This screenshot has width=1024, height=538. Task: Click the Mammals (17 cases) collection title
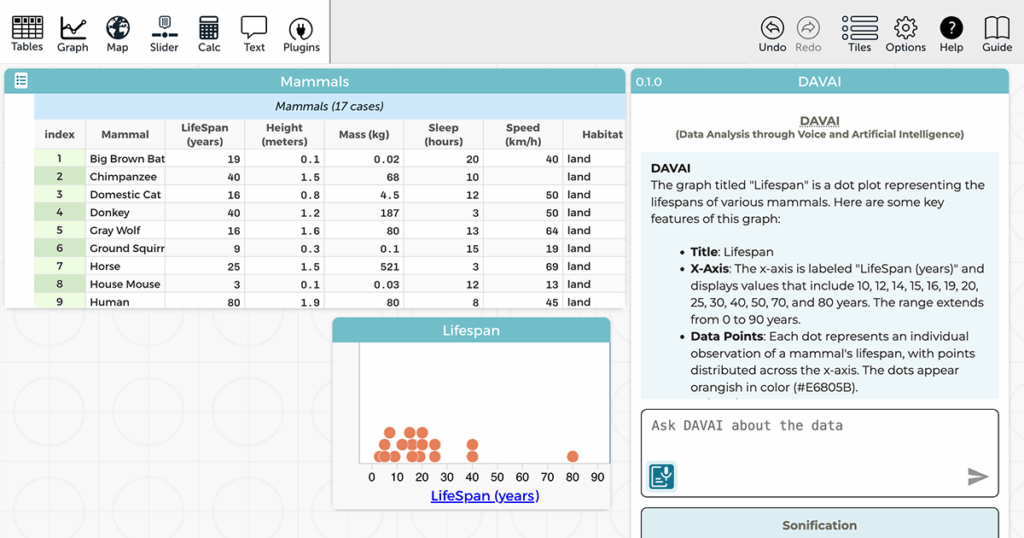coord(329,106)
